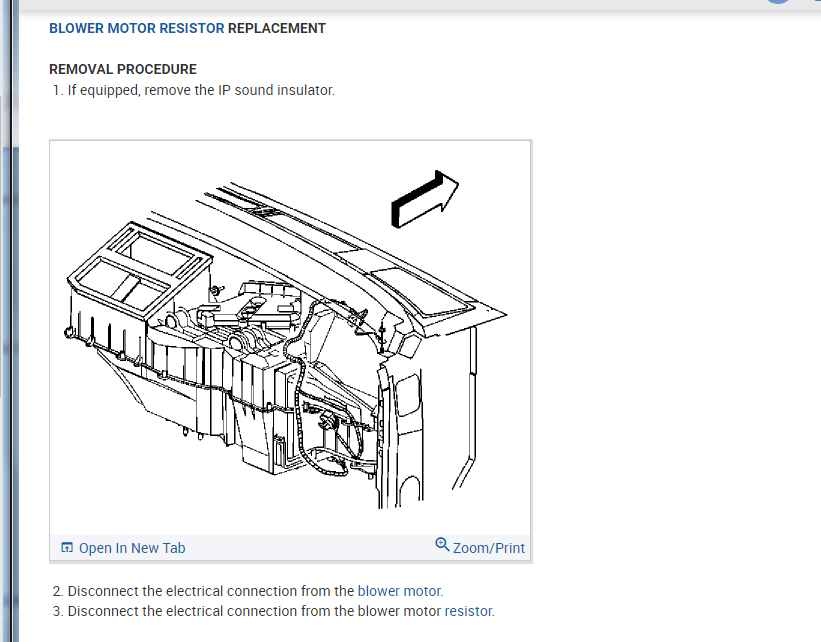The height and width of the screenshot is (642, 821).
Task: Select the REMOVAL PROCEDURE heading text
Action: tap(123, 69)
